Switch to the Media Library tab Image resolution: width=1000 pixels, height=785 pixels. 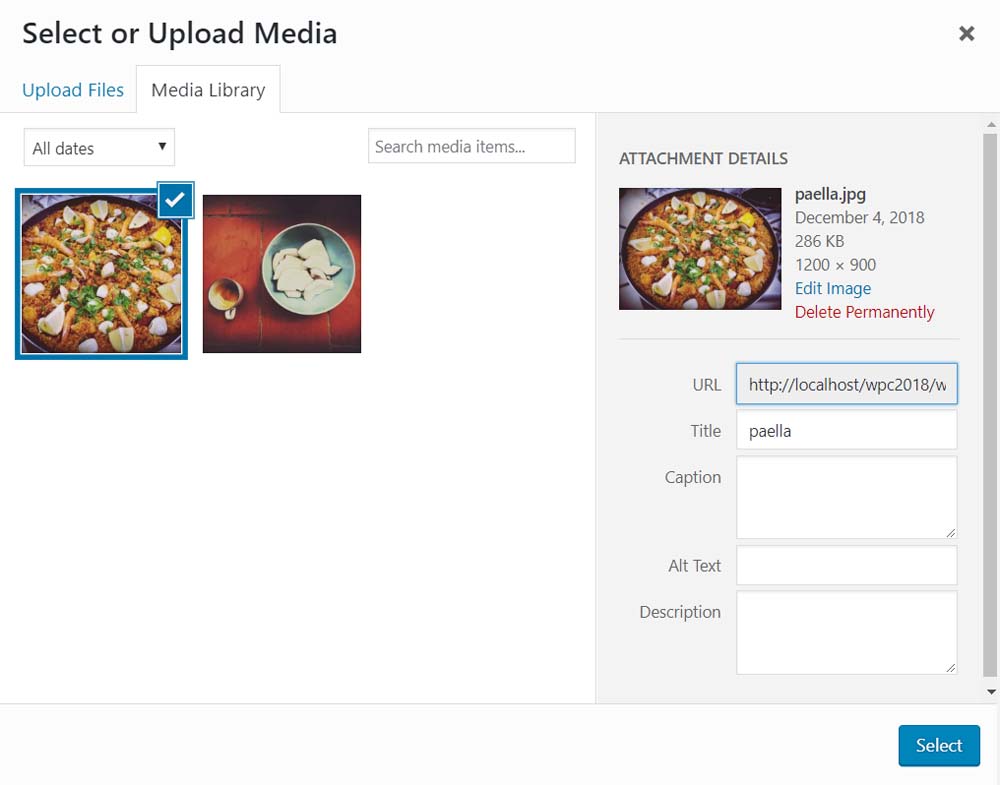(208, 90)
